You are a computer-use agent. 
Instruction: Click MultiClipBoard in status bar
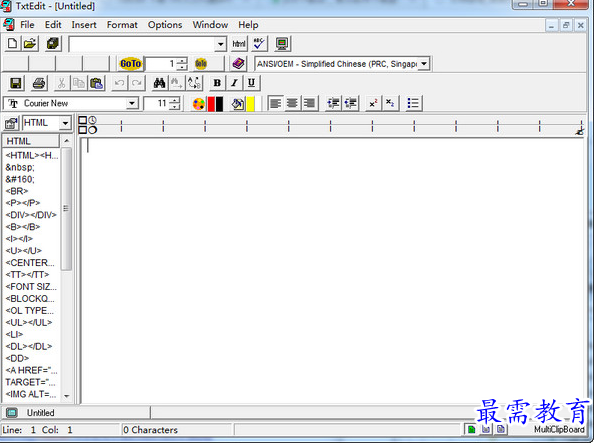click(559, 430)
